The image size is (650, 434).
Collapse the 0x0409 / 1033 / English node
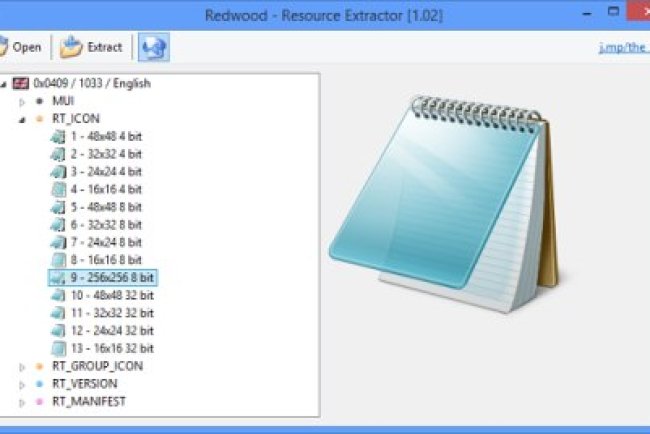tap(3, 85)
